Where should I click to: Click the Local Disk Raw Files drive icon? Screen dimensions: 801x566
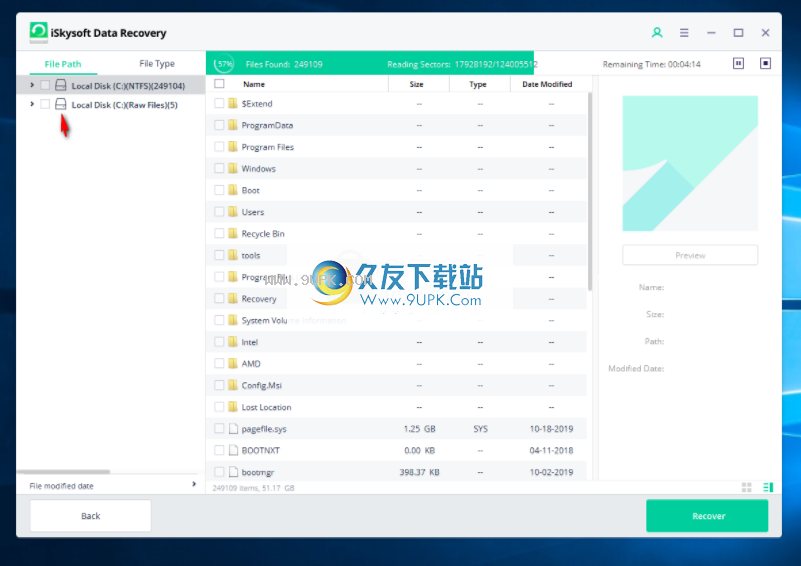[x=61, y=104]
